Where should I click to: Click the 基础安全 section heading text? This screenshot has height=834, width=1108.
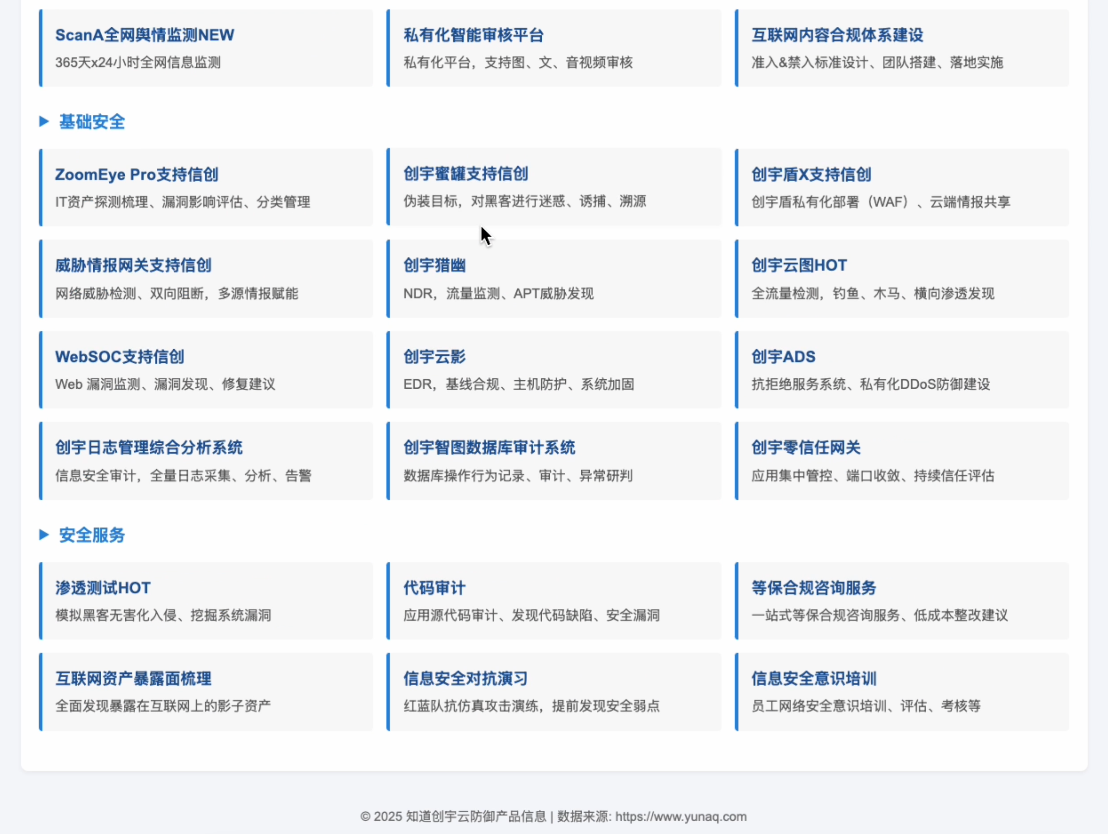coord(92,122)
